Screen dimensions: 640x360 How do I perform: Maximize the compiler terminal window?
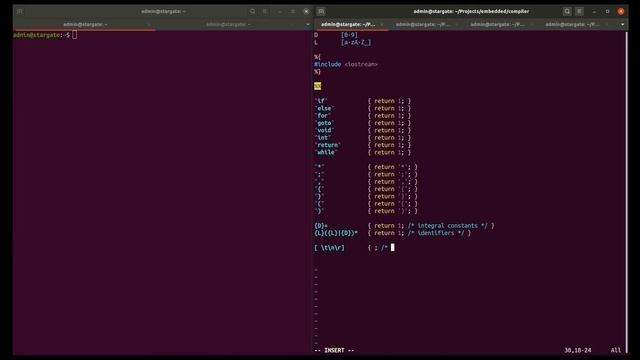[x=607, y=11]
